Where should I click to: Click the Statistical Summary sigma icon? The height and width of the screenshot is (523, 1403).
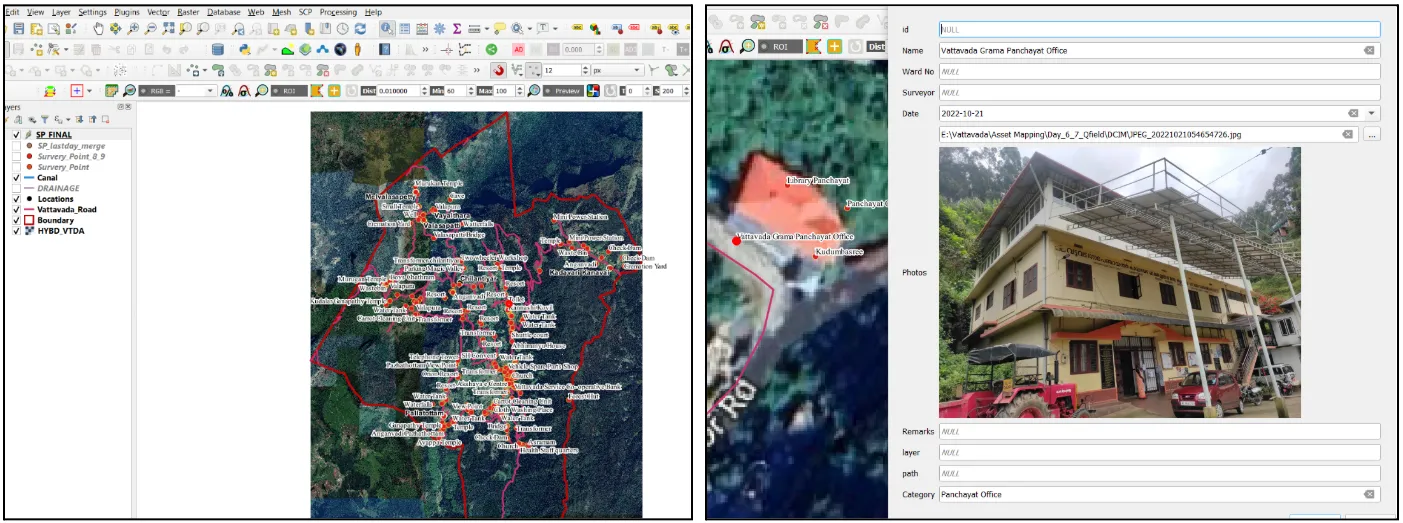tap(457, 29)
